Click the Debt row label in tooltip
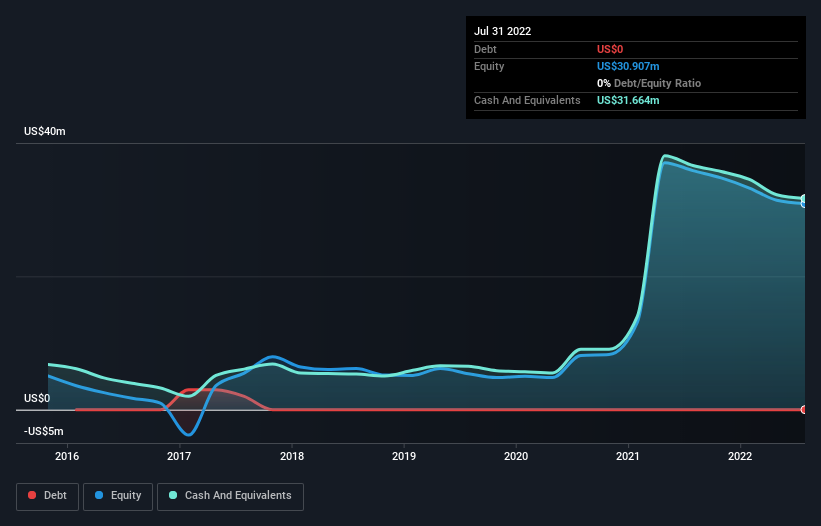This screenshot has height=526, width=821. tap(485, 49)
